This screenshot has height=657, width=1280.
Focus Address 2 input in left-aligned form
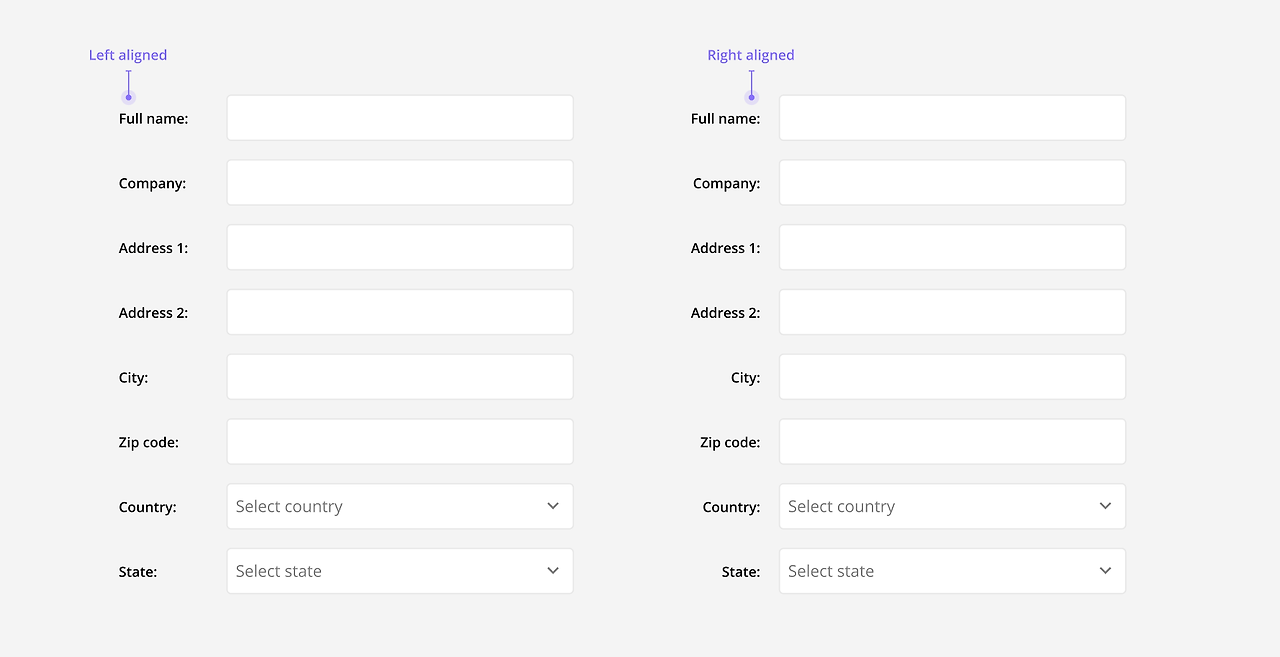coord(400,312)
